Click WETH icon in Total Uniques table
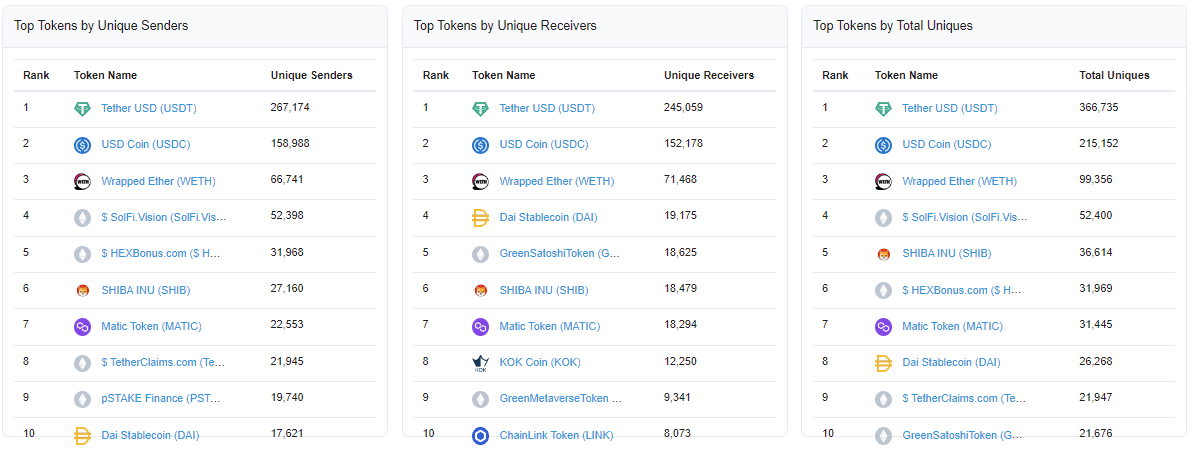Screen dimensions: 1191x449 883,182
